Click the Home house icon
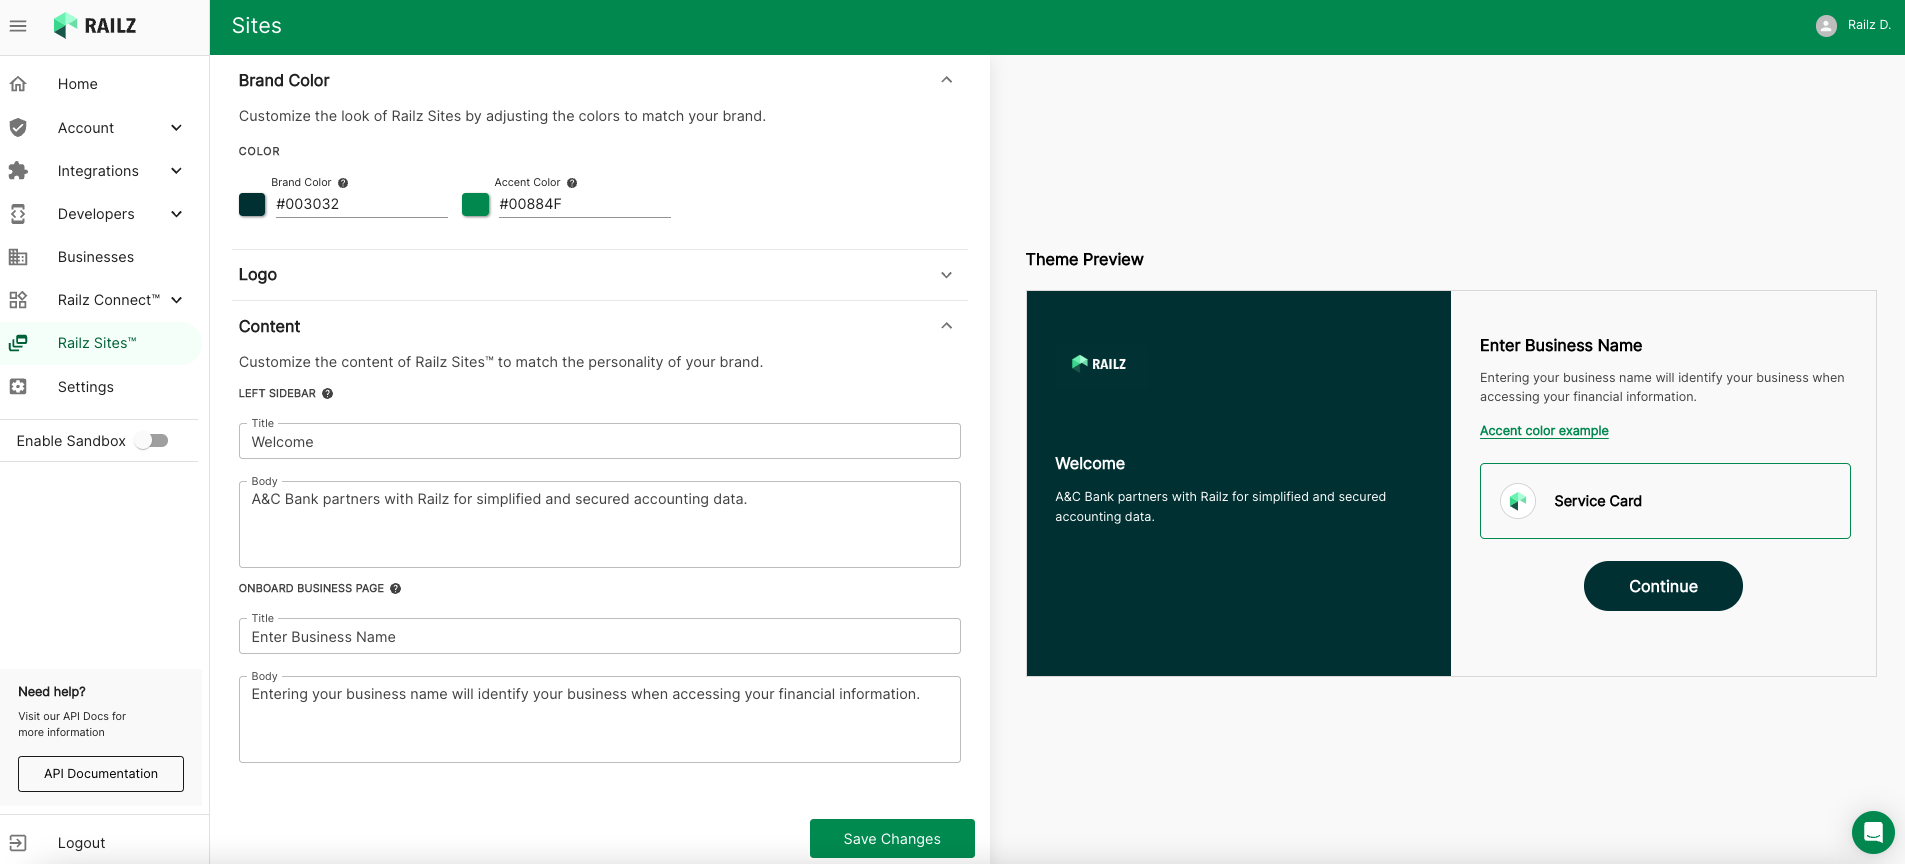Screen dimensions: 1905x864 click(18, 84)
